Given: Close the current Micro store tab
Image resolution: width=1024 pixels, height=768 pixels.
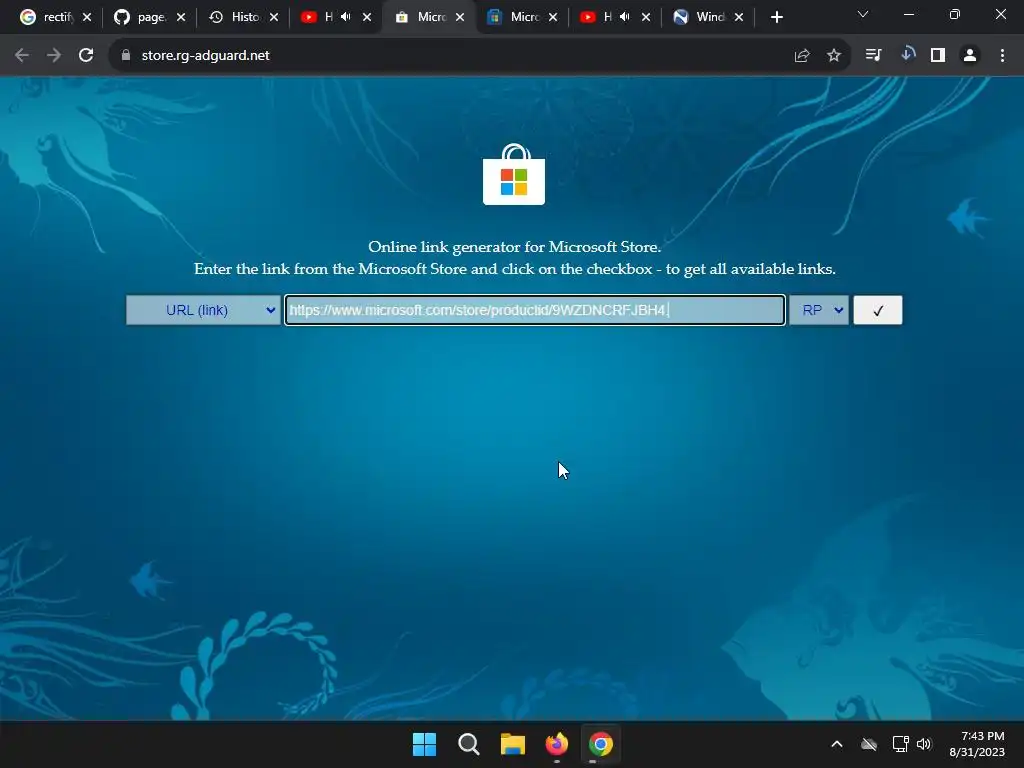Looking at the screenshot, I should click(460, 17).
